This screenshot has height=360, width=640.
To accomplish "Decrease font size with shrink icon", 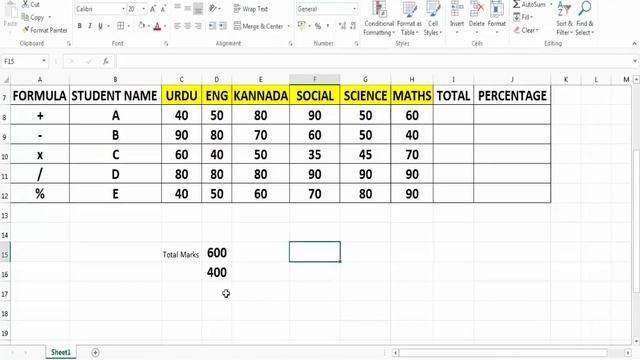I will click(x=163, y=9).
